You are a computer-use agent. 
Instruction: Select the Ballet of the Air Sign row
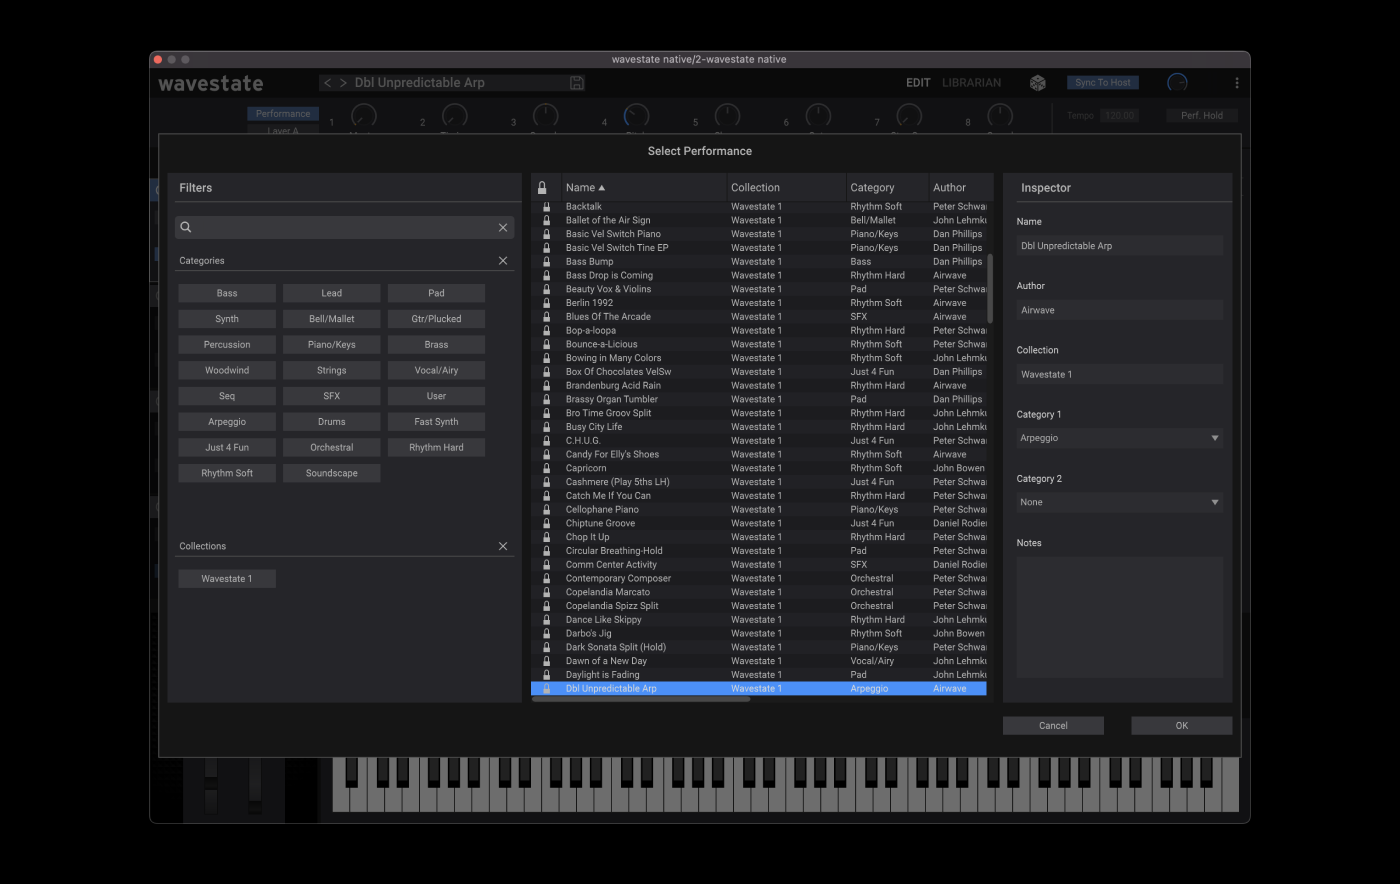click(759, 220)
